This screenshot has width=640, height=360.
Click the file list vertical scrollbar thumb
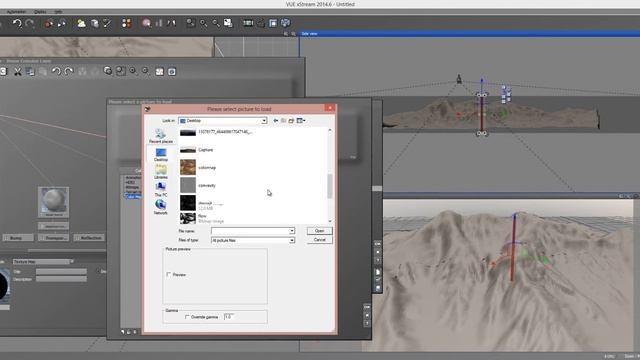point(330,186)
